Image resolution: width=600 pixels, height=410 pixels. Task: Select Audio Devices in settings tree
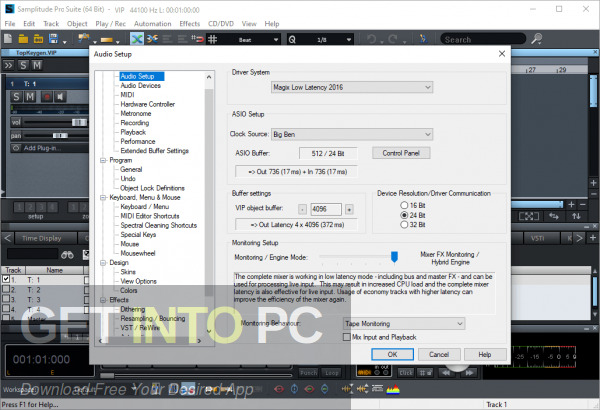tap(140, 86)
